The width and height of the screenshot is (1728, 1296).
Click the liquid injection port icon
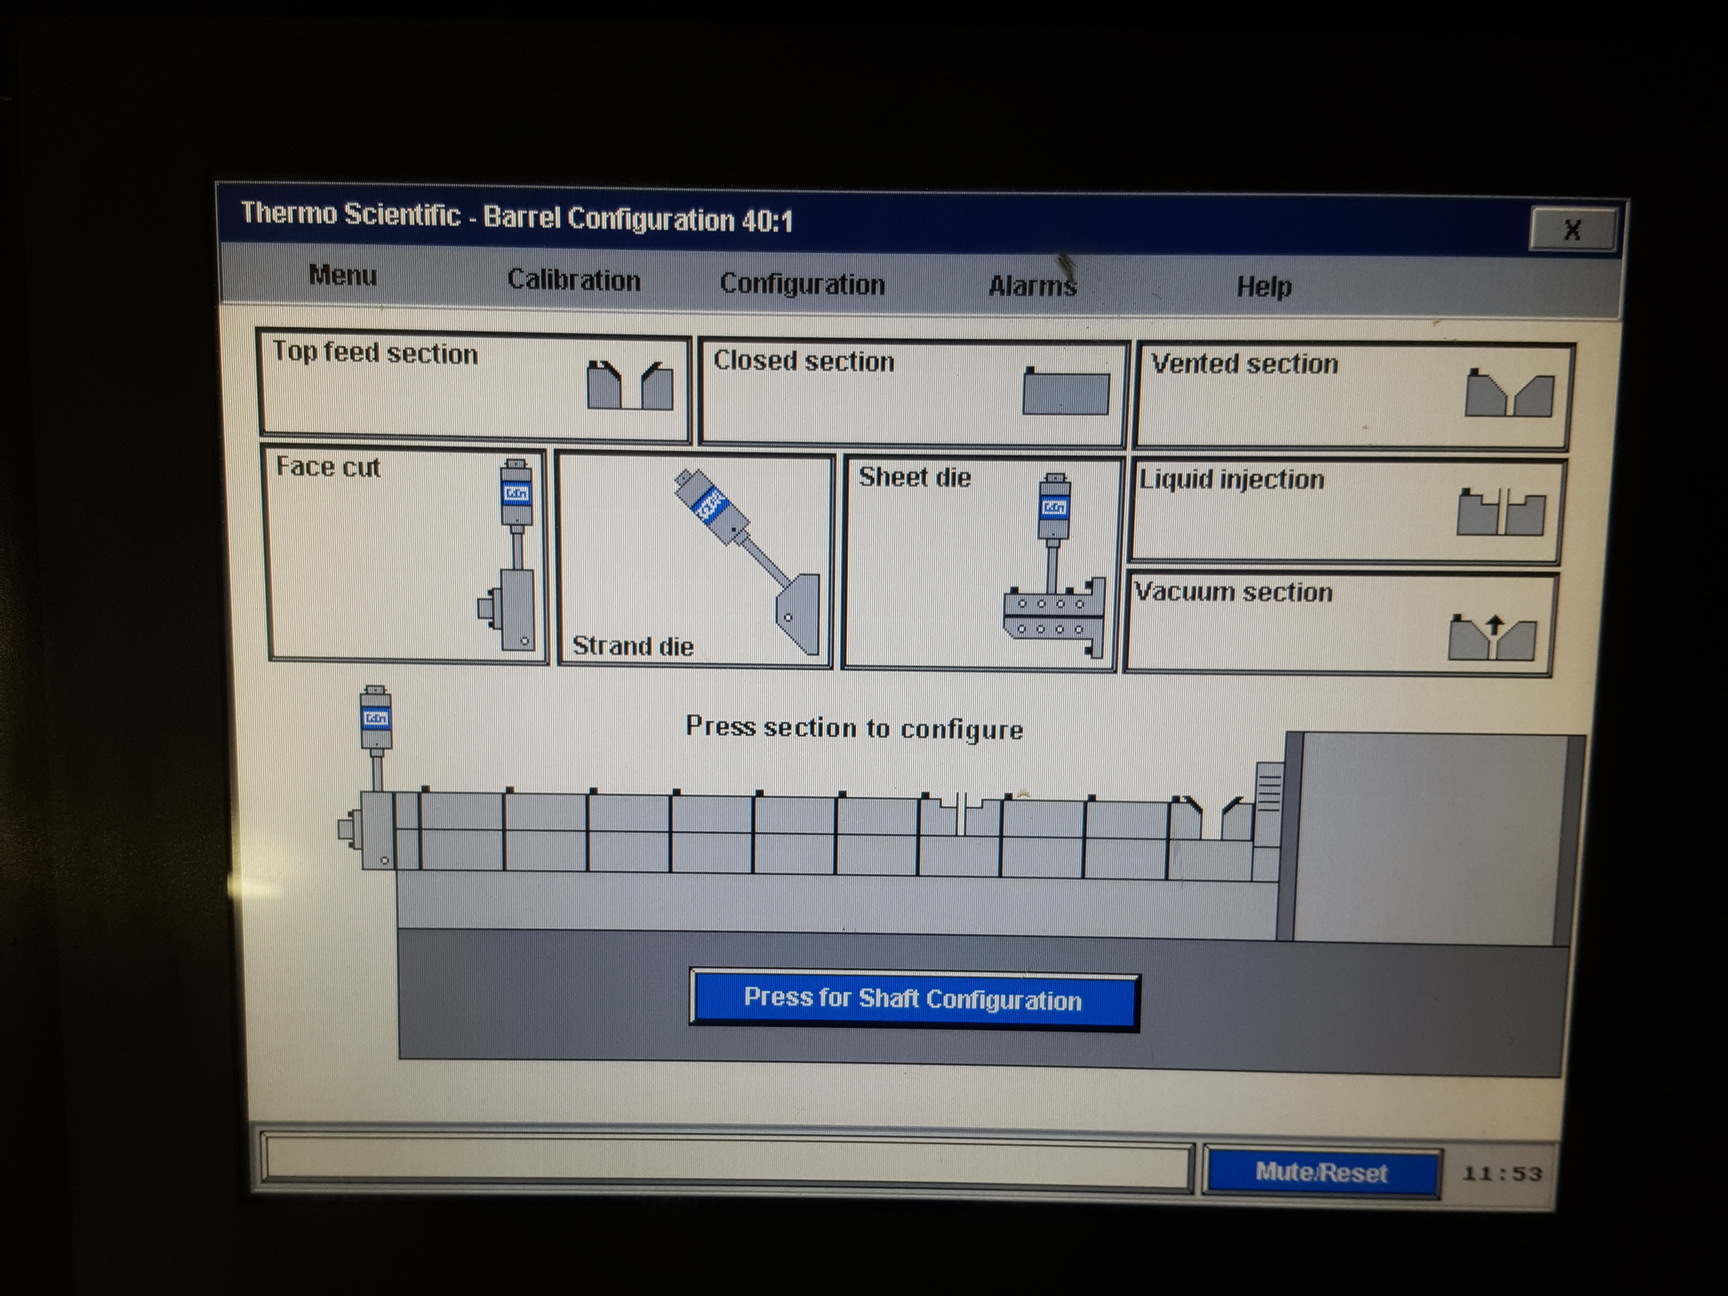1501,513
